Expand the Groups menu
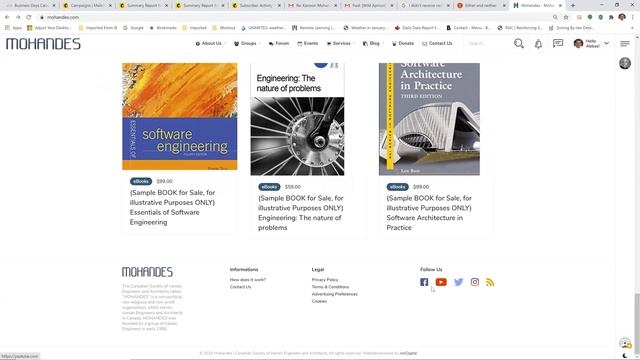 [x=247, y=43]
